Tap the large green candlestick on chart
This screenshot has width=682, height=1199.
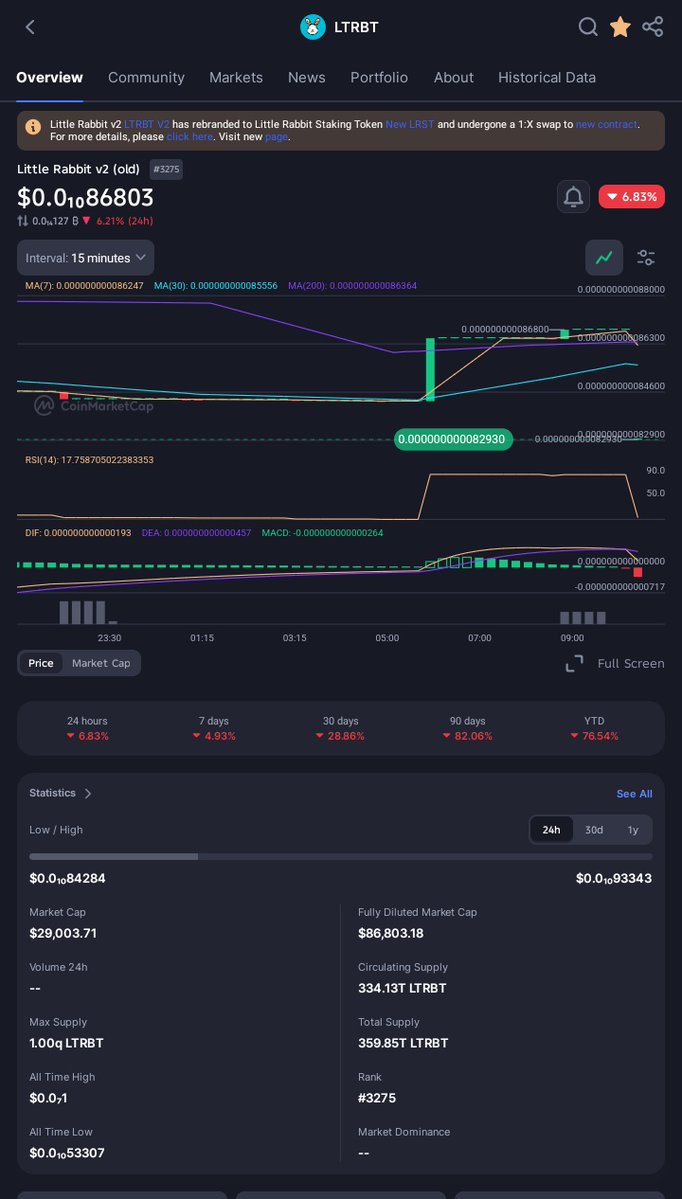coord(430,369)
